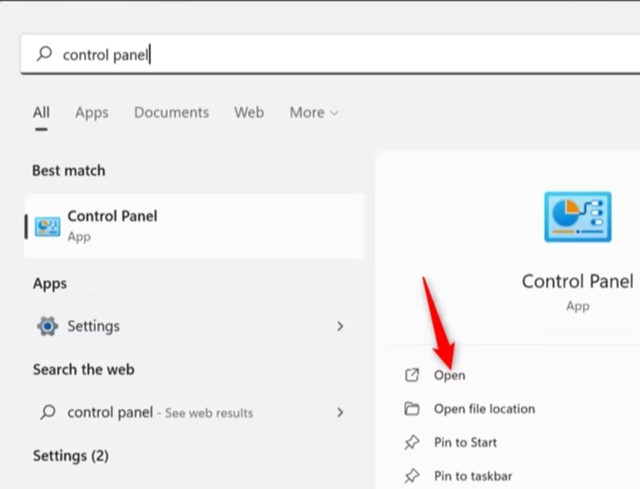This screenshot has height=489, width=640.
Task: Expand the web results chevron arrow
Action: (340, 412)
